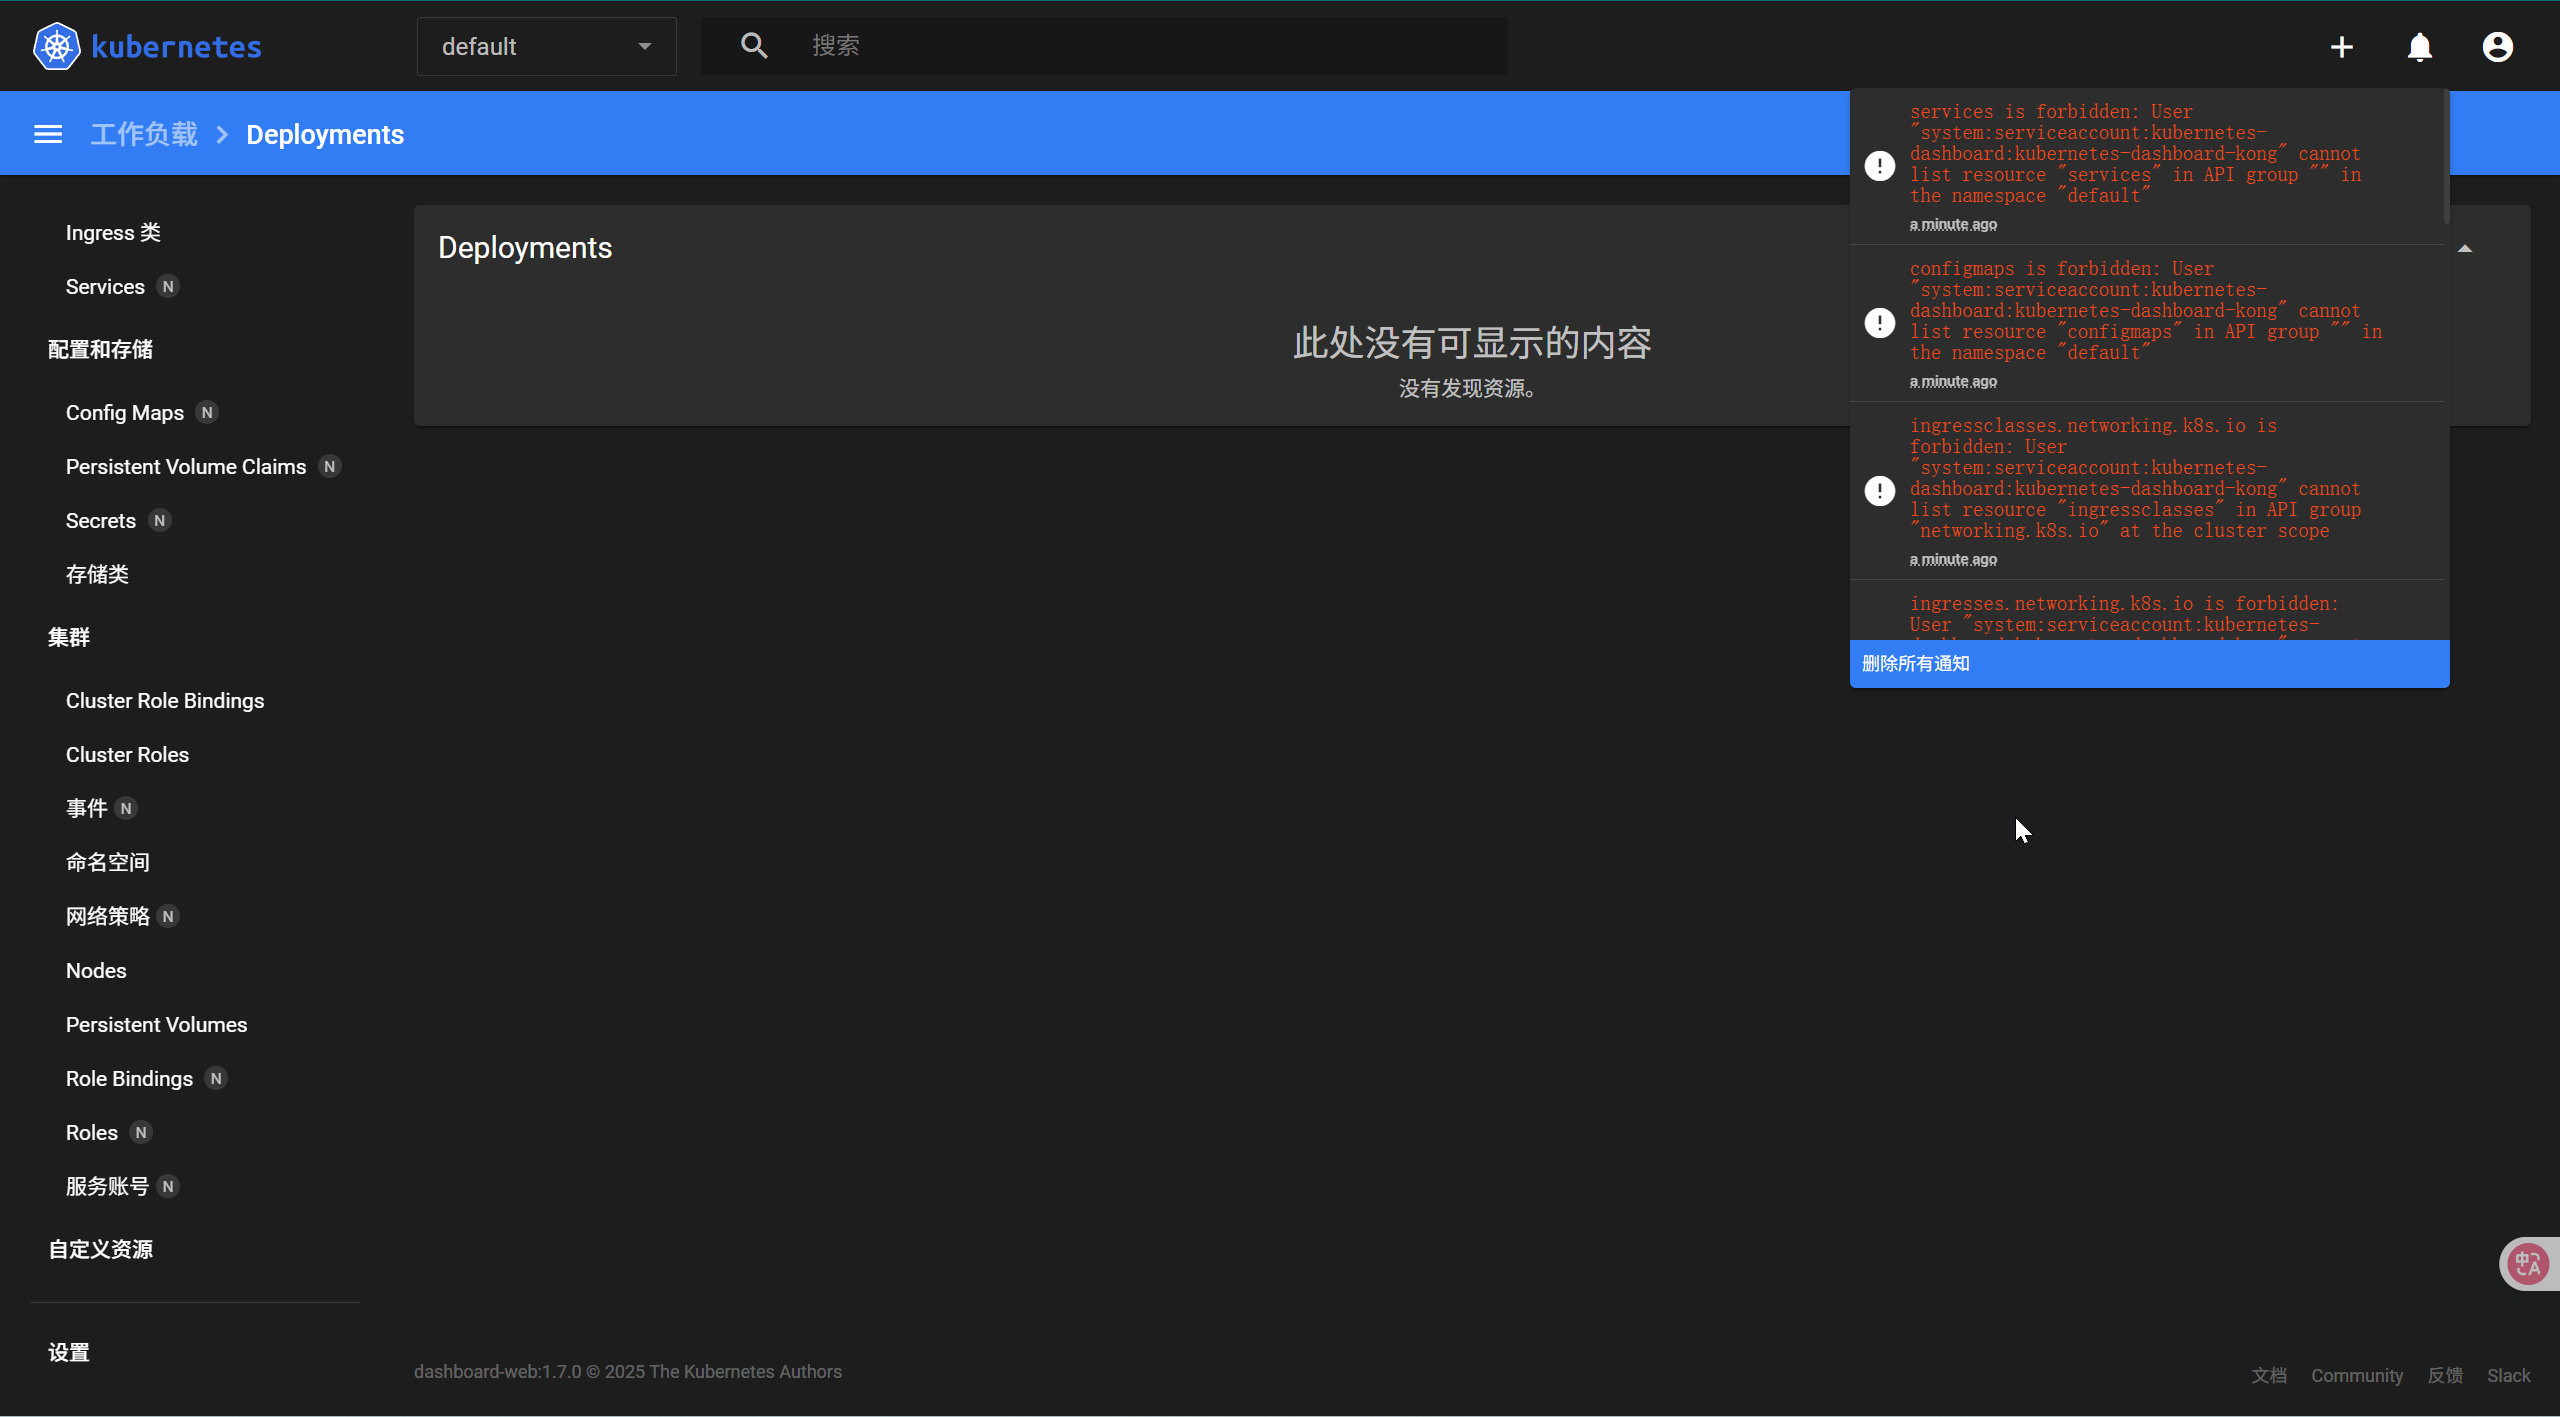Select Config Maps in the sidebar
The width and height of the screenshot is (2560, 1417).
pyautogui.click(x=124, y=411)
